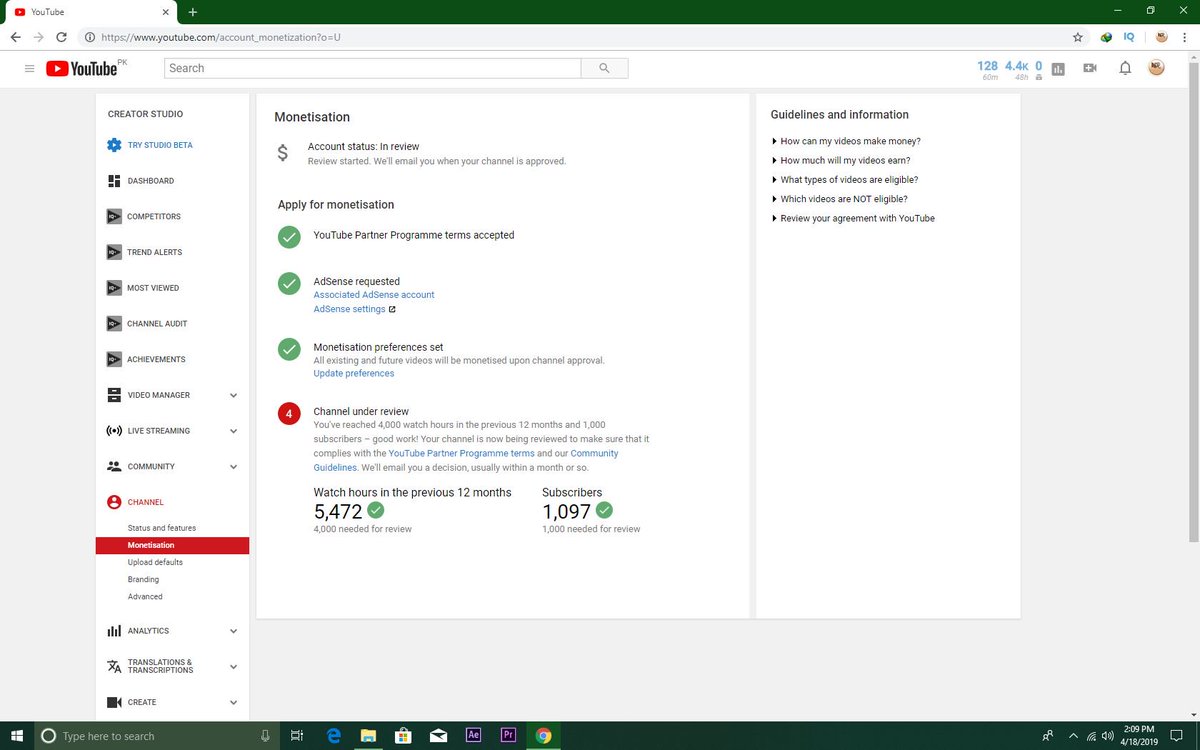This screenshot has height=750, width=1200.
Task: Open the YouTube hamburger guide menu
Action: coord(29,68)
